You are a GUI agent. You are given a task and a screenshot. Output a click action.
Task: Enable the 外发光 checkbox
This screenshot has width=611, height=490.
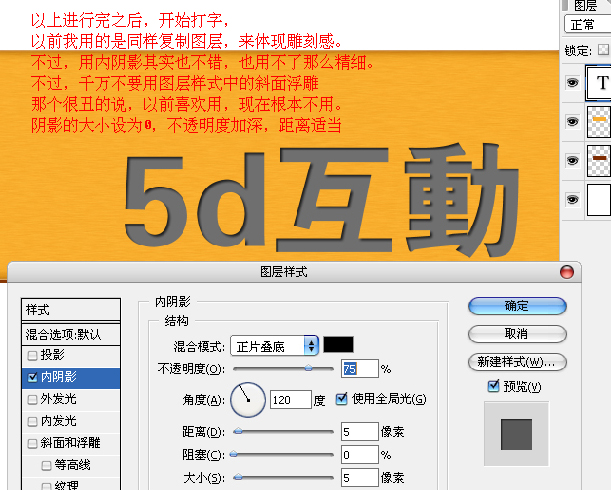(x=33, y=400)
